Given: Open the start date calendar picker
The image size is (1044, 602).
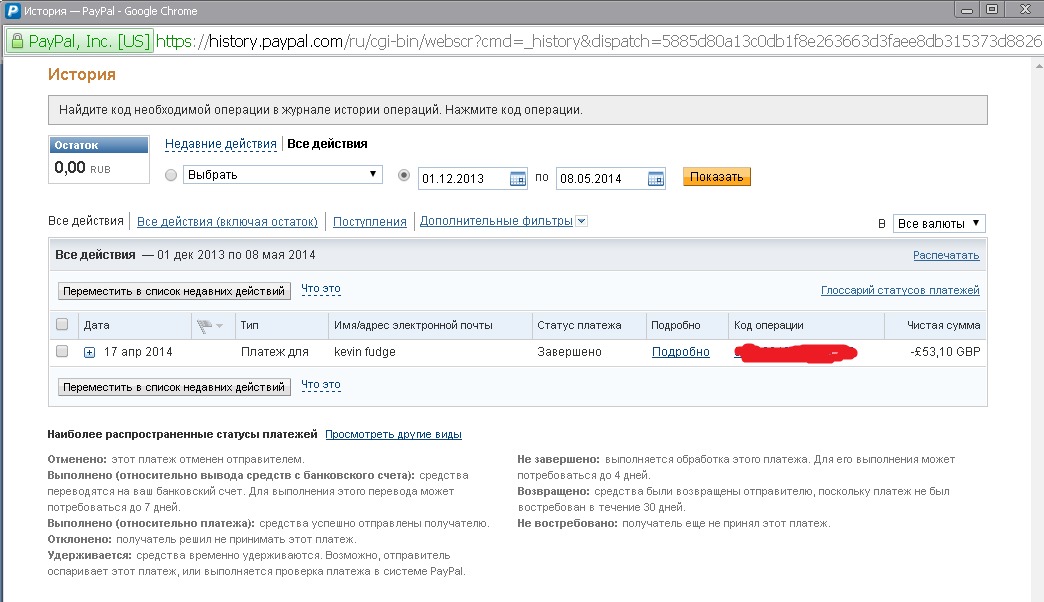Looking at the screenshot, I should 517,178.
